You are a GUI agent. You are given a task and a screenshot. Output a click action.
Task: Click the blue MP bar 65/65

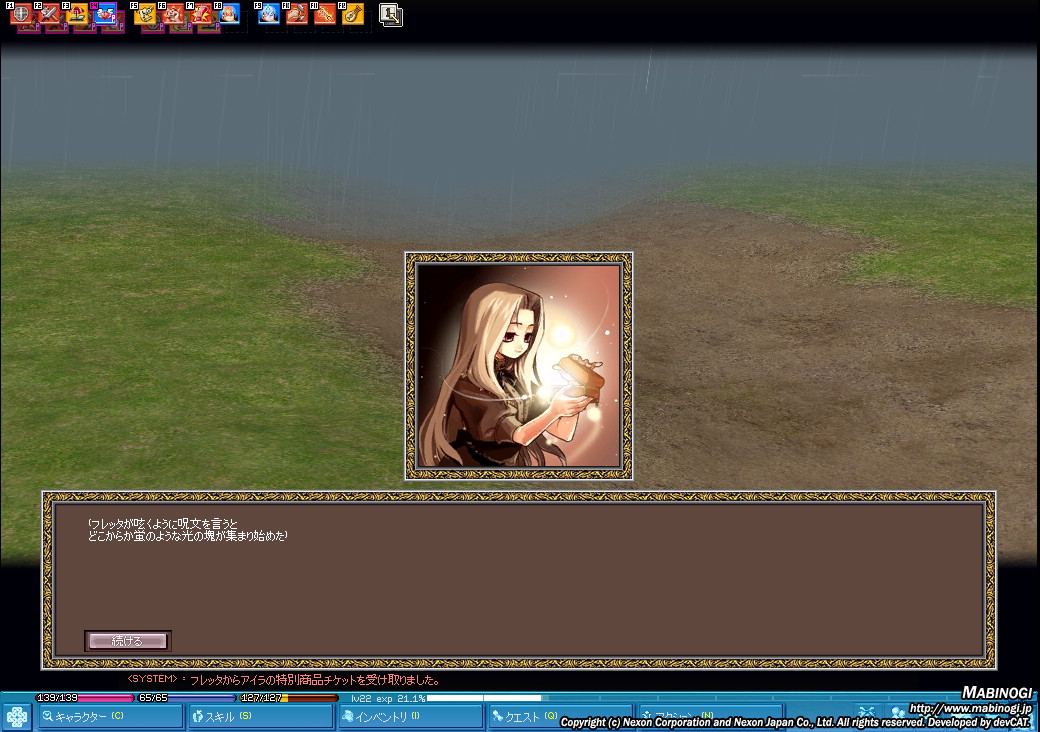186,698
